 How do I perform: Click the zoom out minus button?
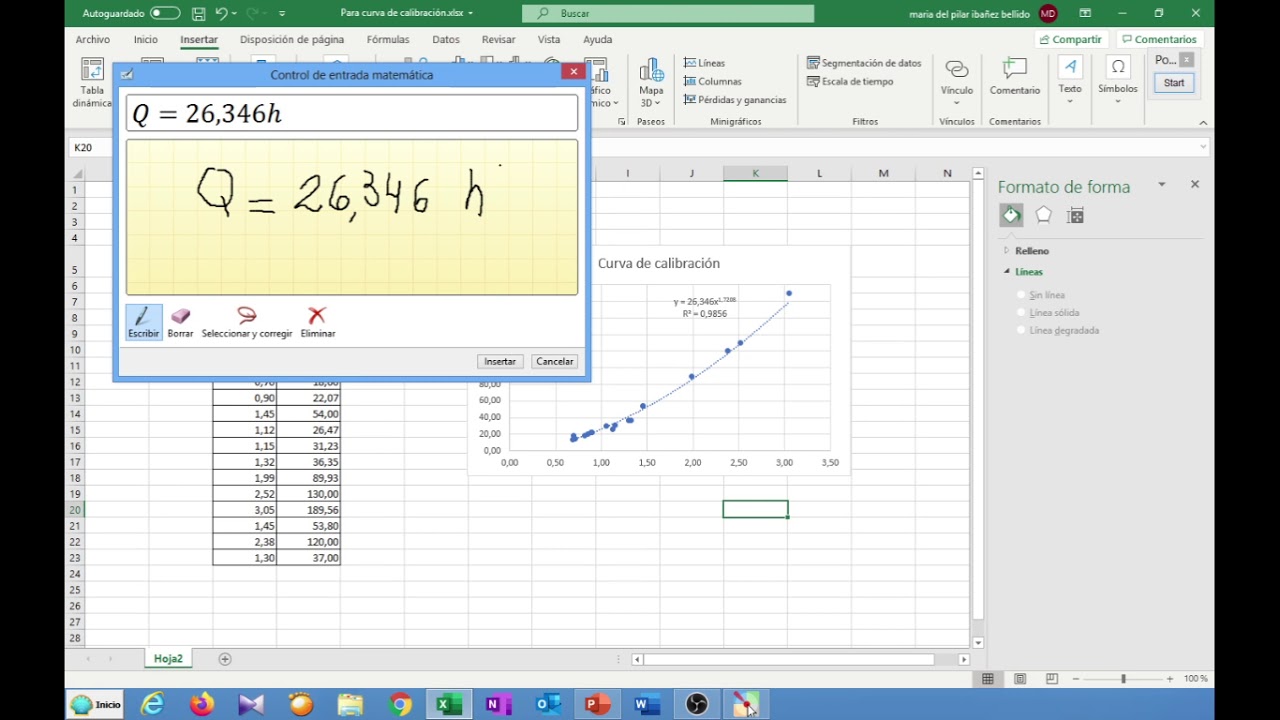(x=1076, y=679)
